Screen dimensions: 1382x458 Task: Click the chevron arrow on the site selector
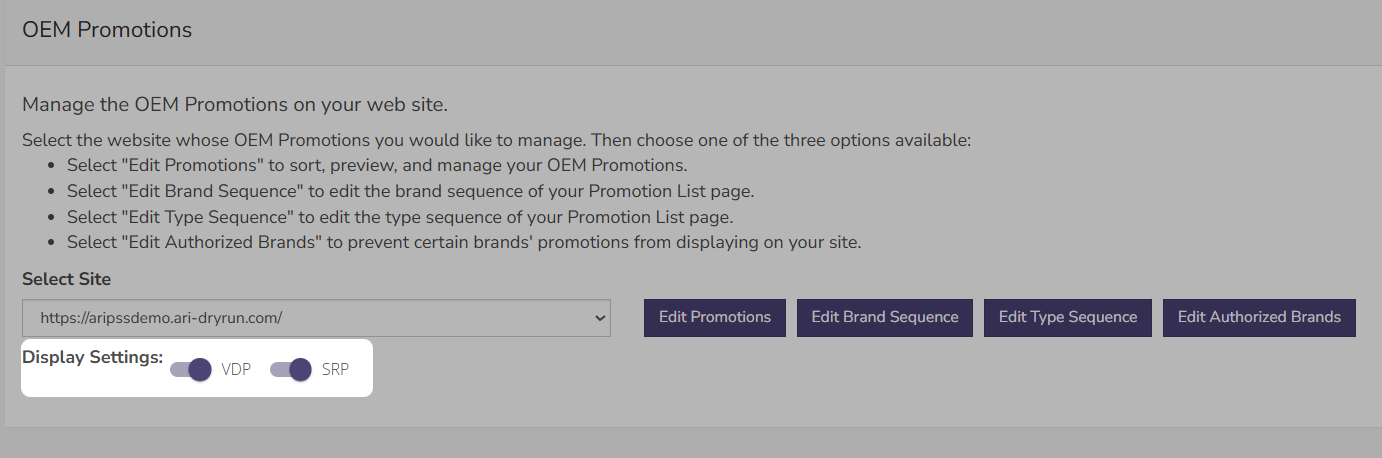[x=600, y=317]
